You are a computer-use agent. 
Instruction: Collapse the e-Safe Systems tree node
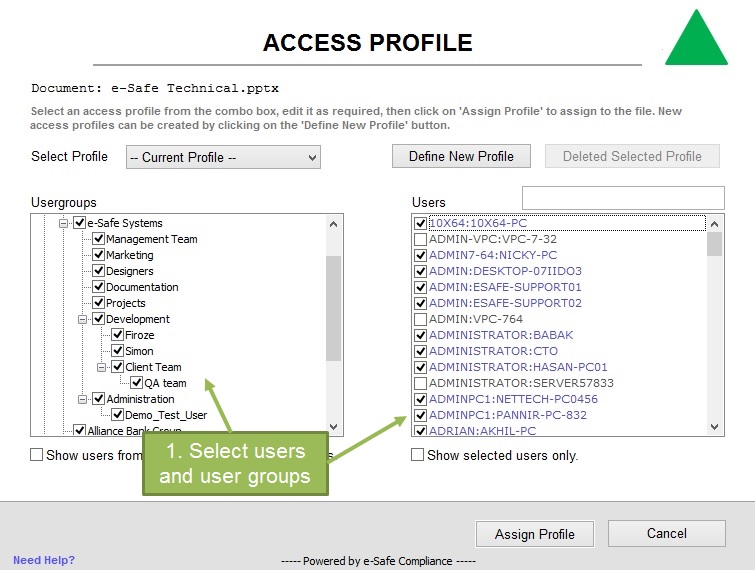click(x=64, y=223)
